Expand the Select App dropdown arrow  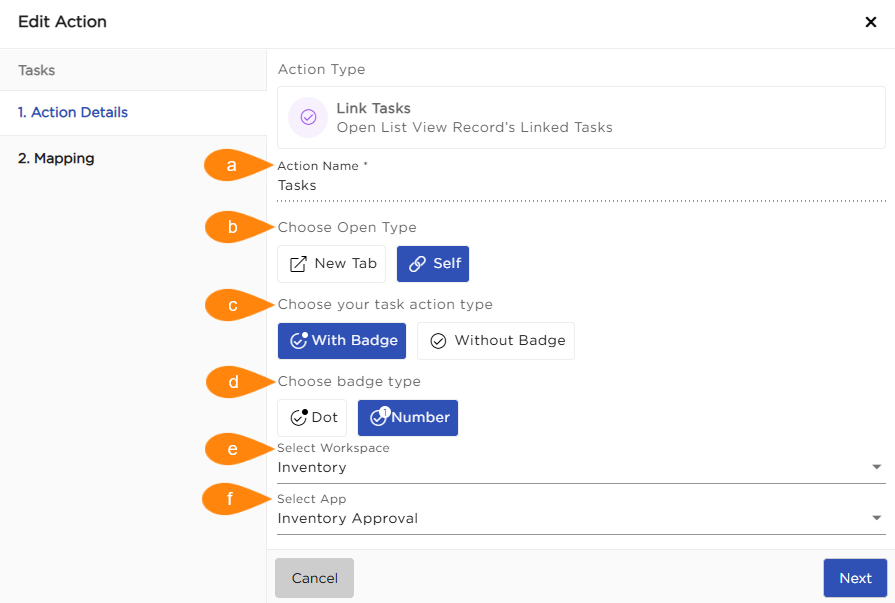click(876, 518)
